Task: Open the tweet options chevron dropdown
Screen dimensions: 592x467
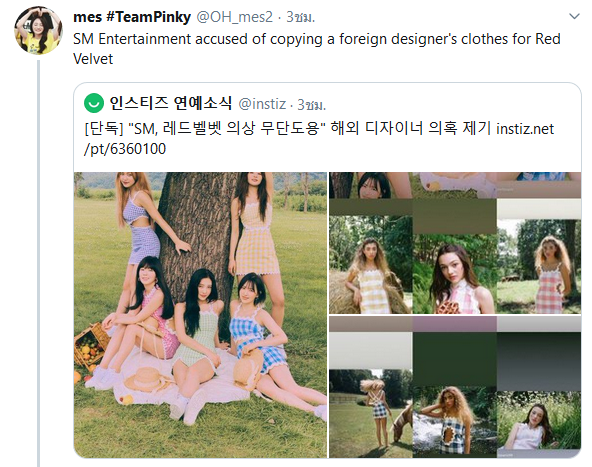Action: (x=574, y=17)
